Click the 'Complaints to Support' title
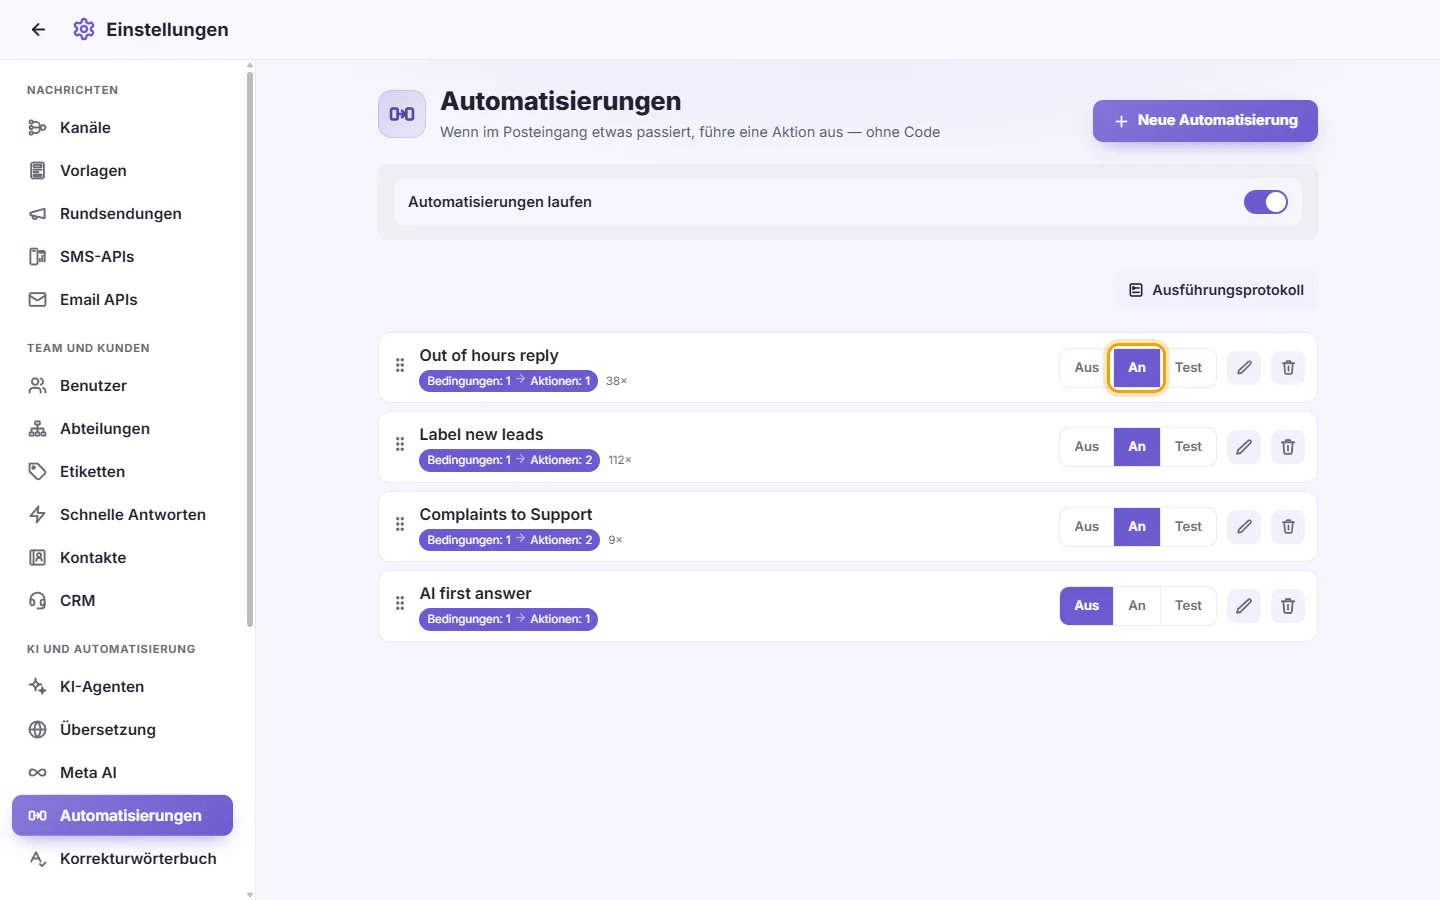The height and width of the screenshot is (900, 1440). [x=506, y=514]
